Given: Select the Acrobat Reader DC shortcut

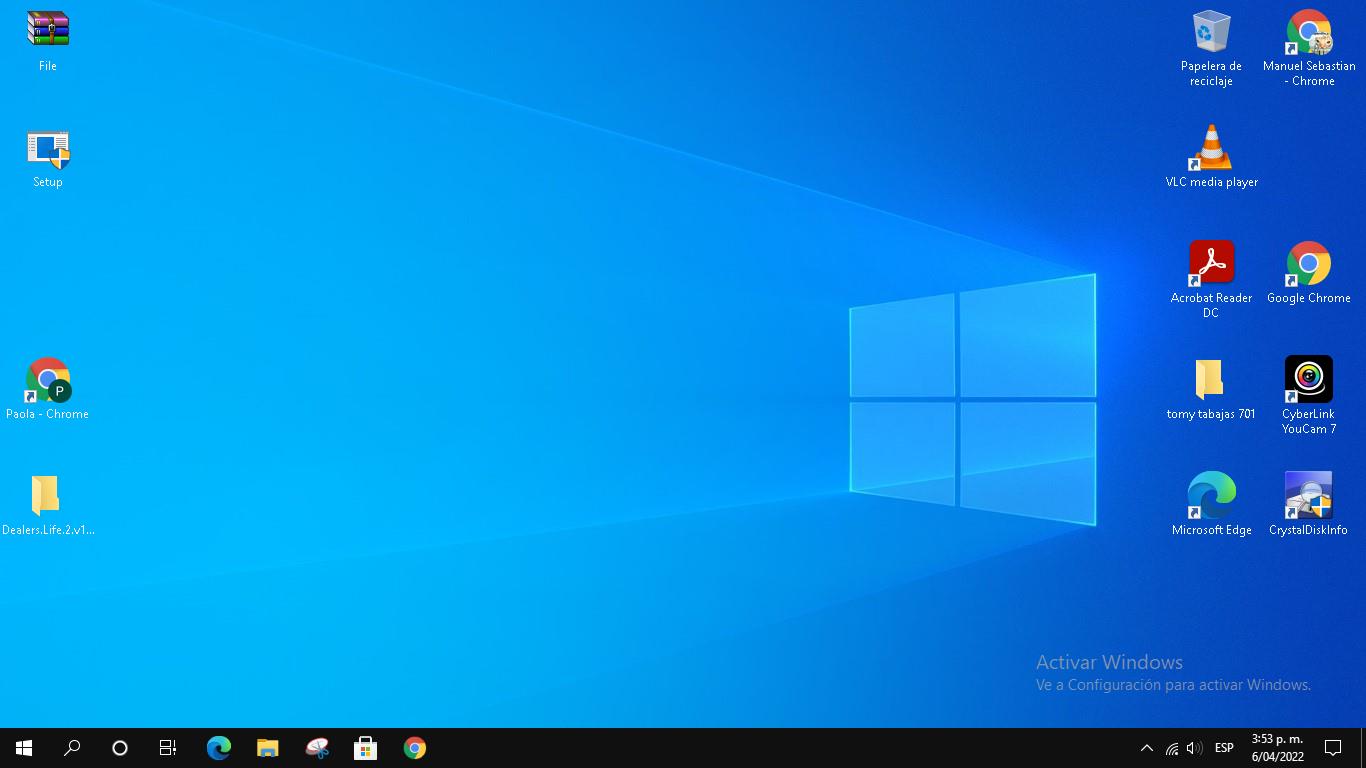Looking at the screenshot, I should (1211, 266).
